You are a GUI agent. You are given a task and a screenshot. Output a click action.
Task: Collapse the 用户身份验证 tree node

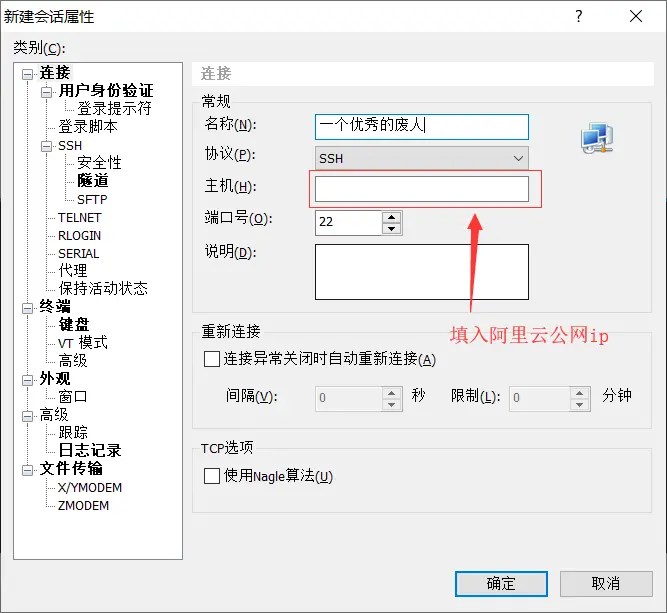click(46, 92)
